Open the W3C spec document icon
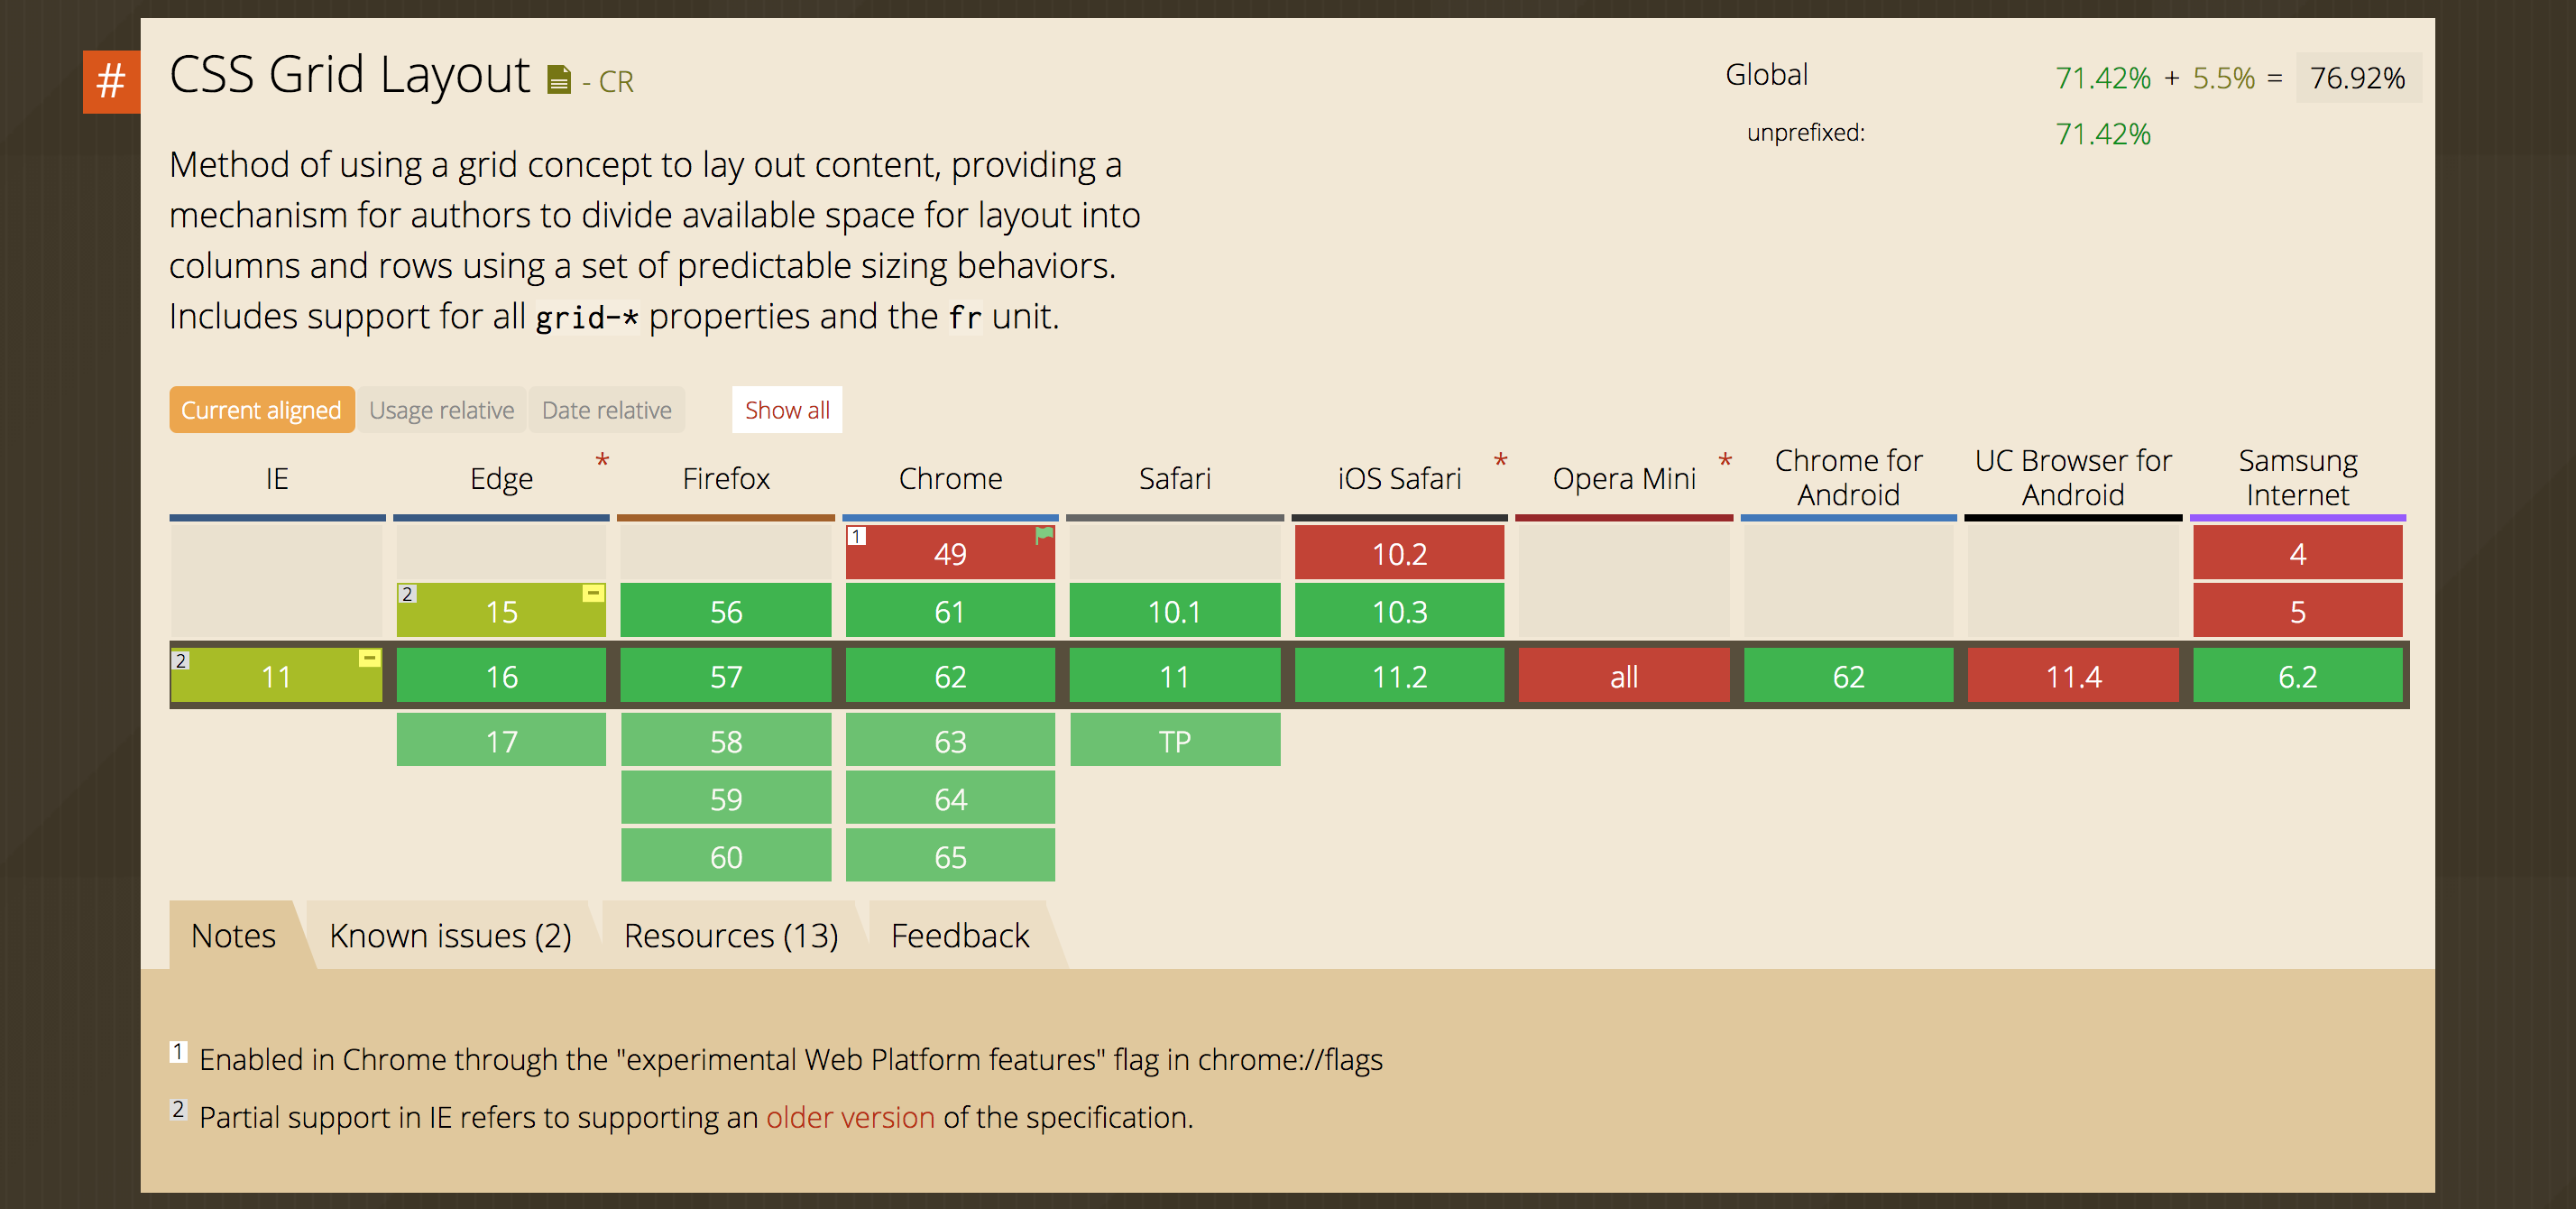Screen dimensions: 2576x1209 pos(559,79)
